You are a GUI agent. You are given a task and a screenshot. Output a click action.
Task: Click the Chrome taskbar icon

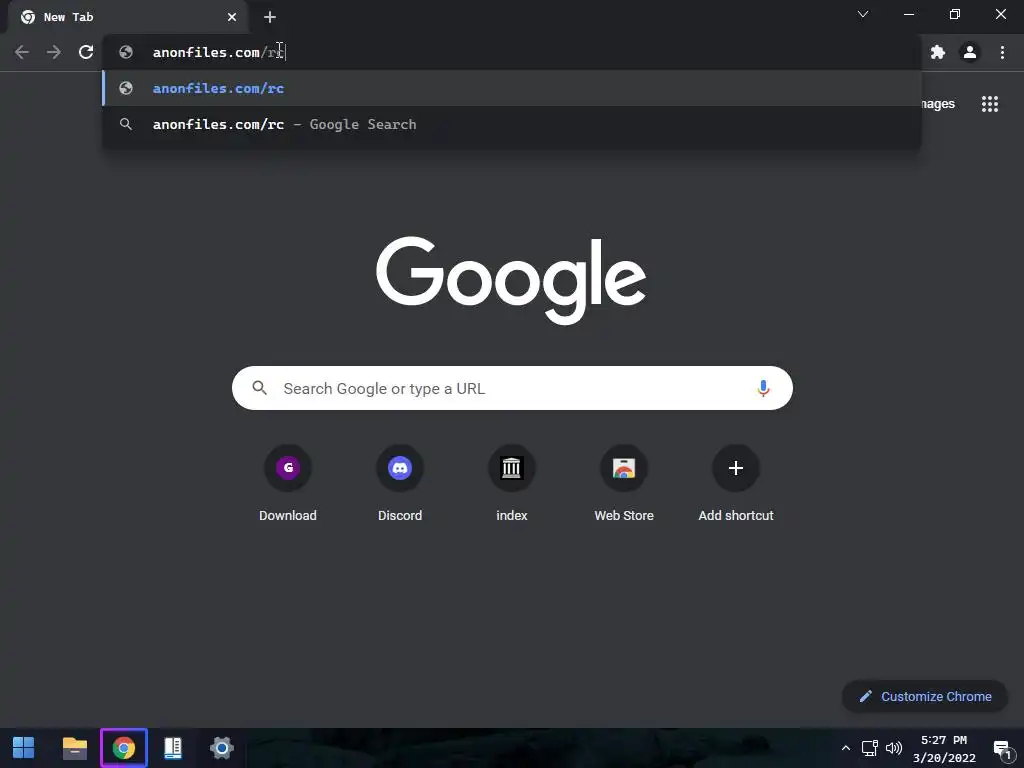pyautogui.click(x=124, y=748)
